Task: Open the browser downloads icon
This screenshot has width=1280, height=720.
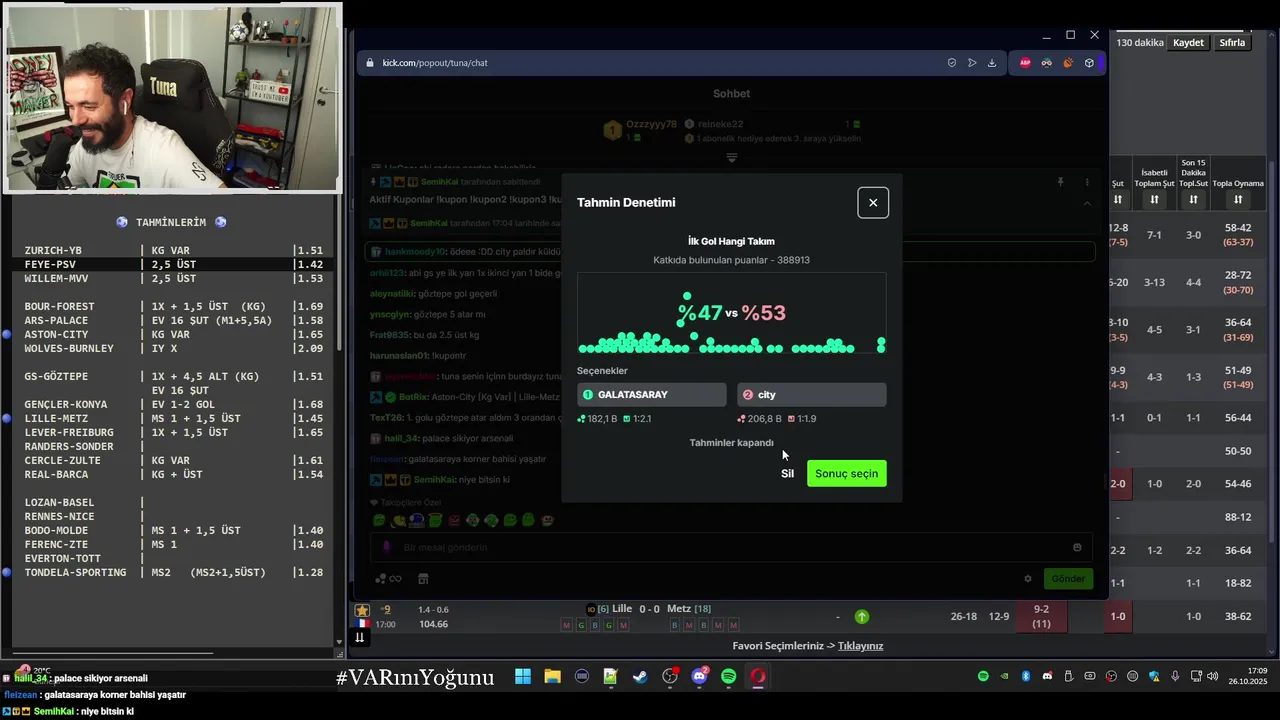Action: tap(992, 63)
